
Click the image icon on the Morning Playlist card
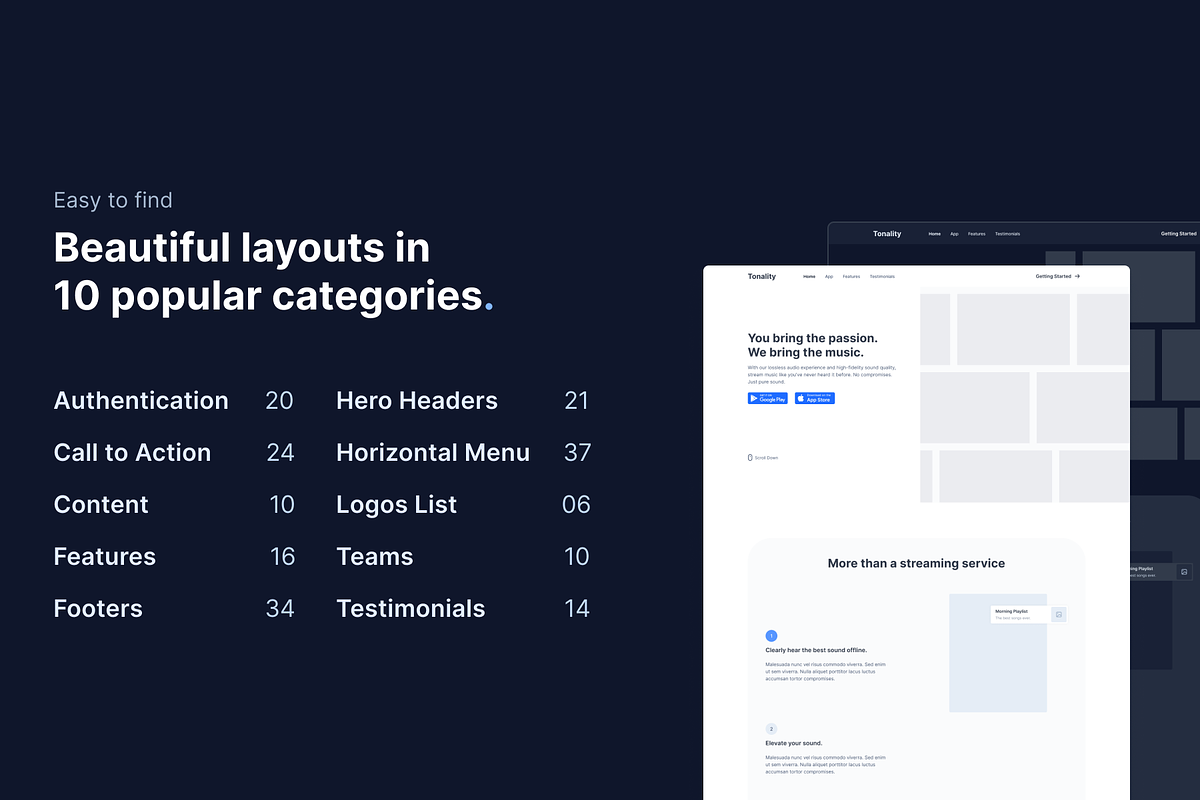[1059, 614]
